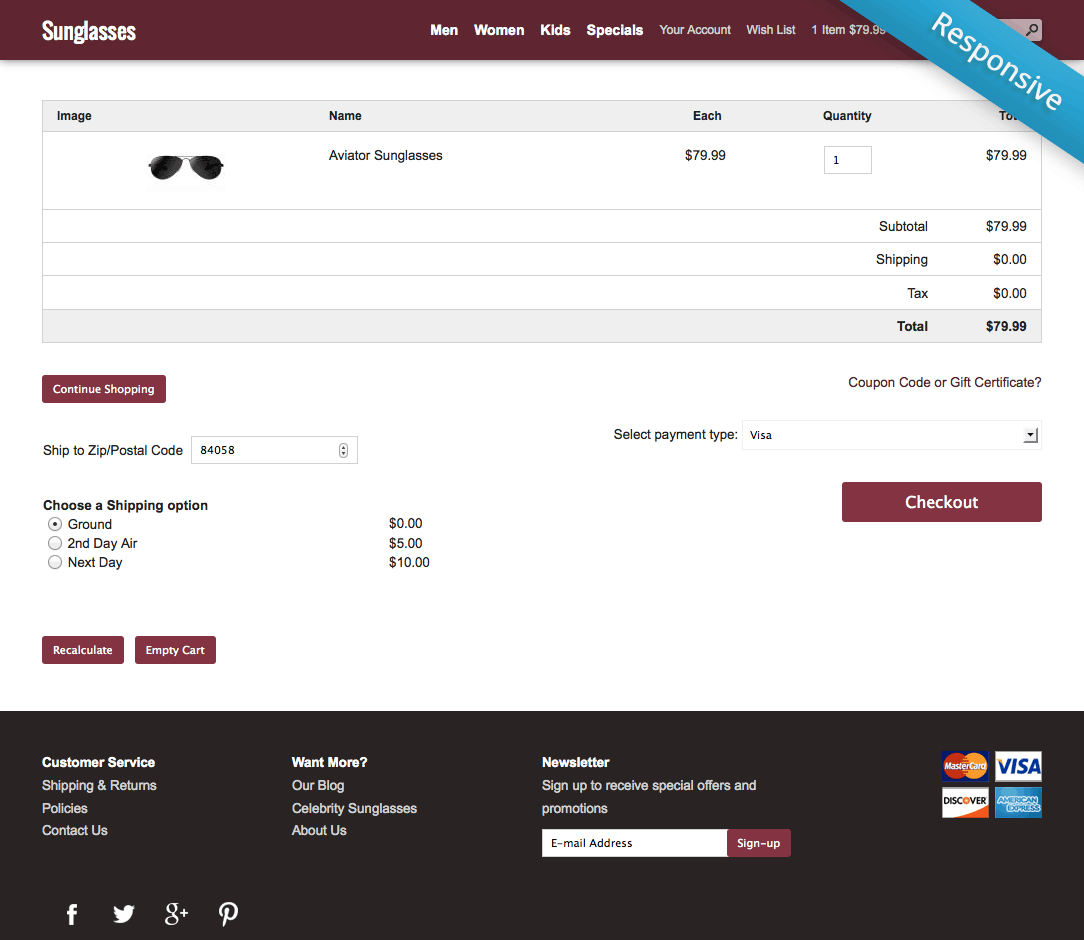The height and width of the screenshot is (940, 1084).
Task: Open the payment type dropdown
Action: pos(891,435)
